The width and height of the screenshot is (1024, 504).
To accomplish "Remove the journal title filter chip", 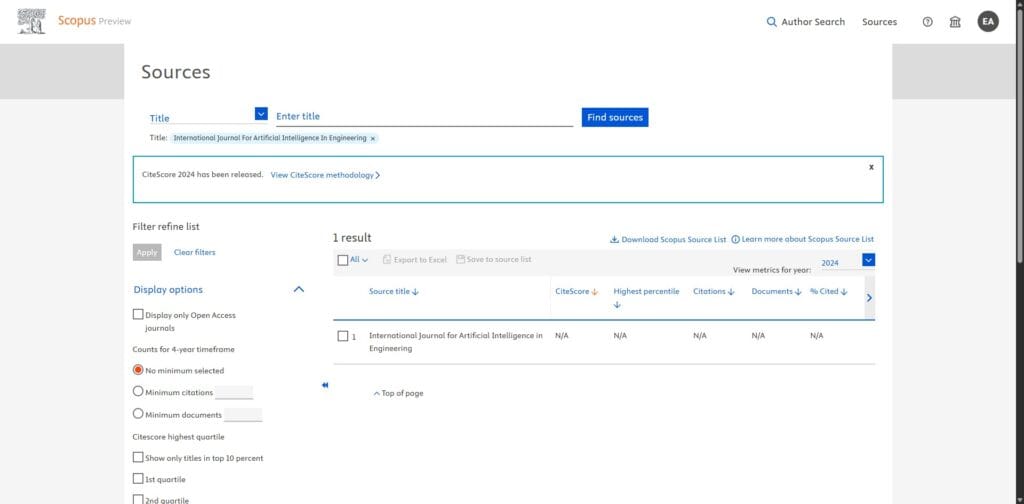I will pyautogui.click(x=373, y=138).
